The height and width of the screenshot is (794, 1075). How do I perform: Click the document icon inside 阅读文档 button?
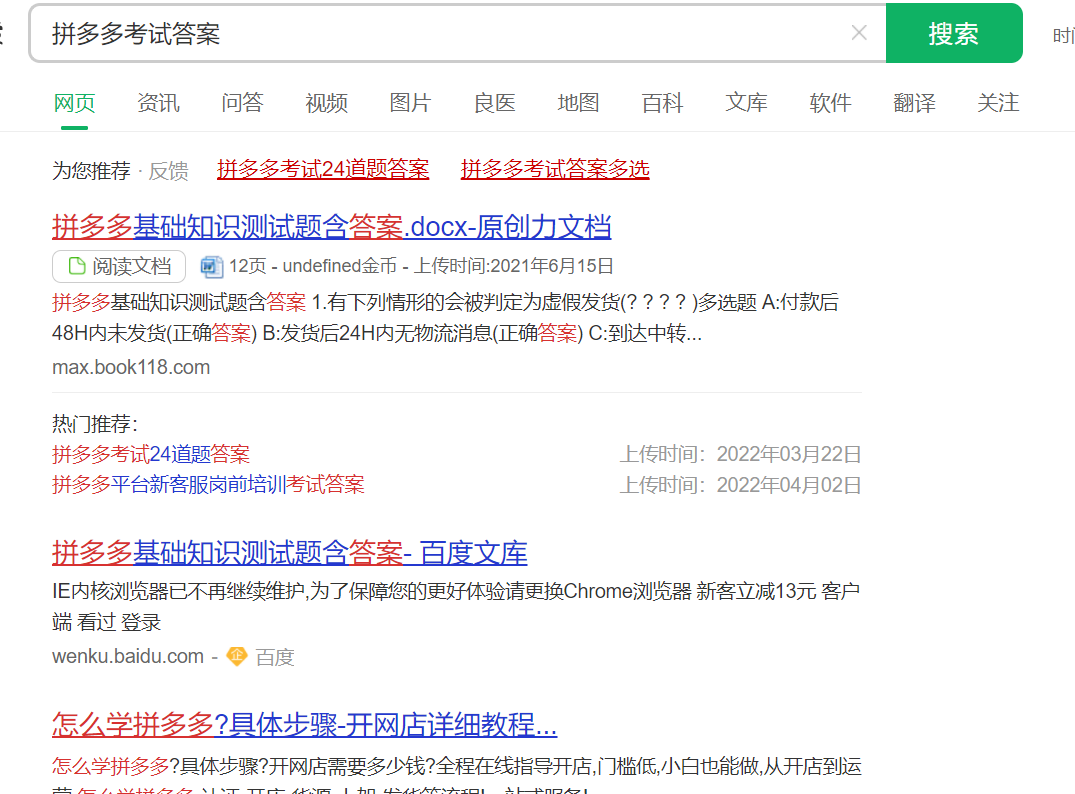[x=77, y=266]
